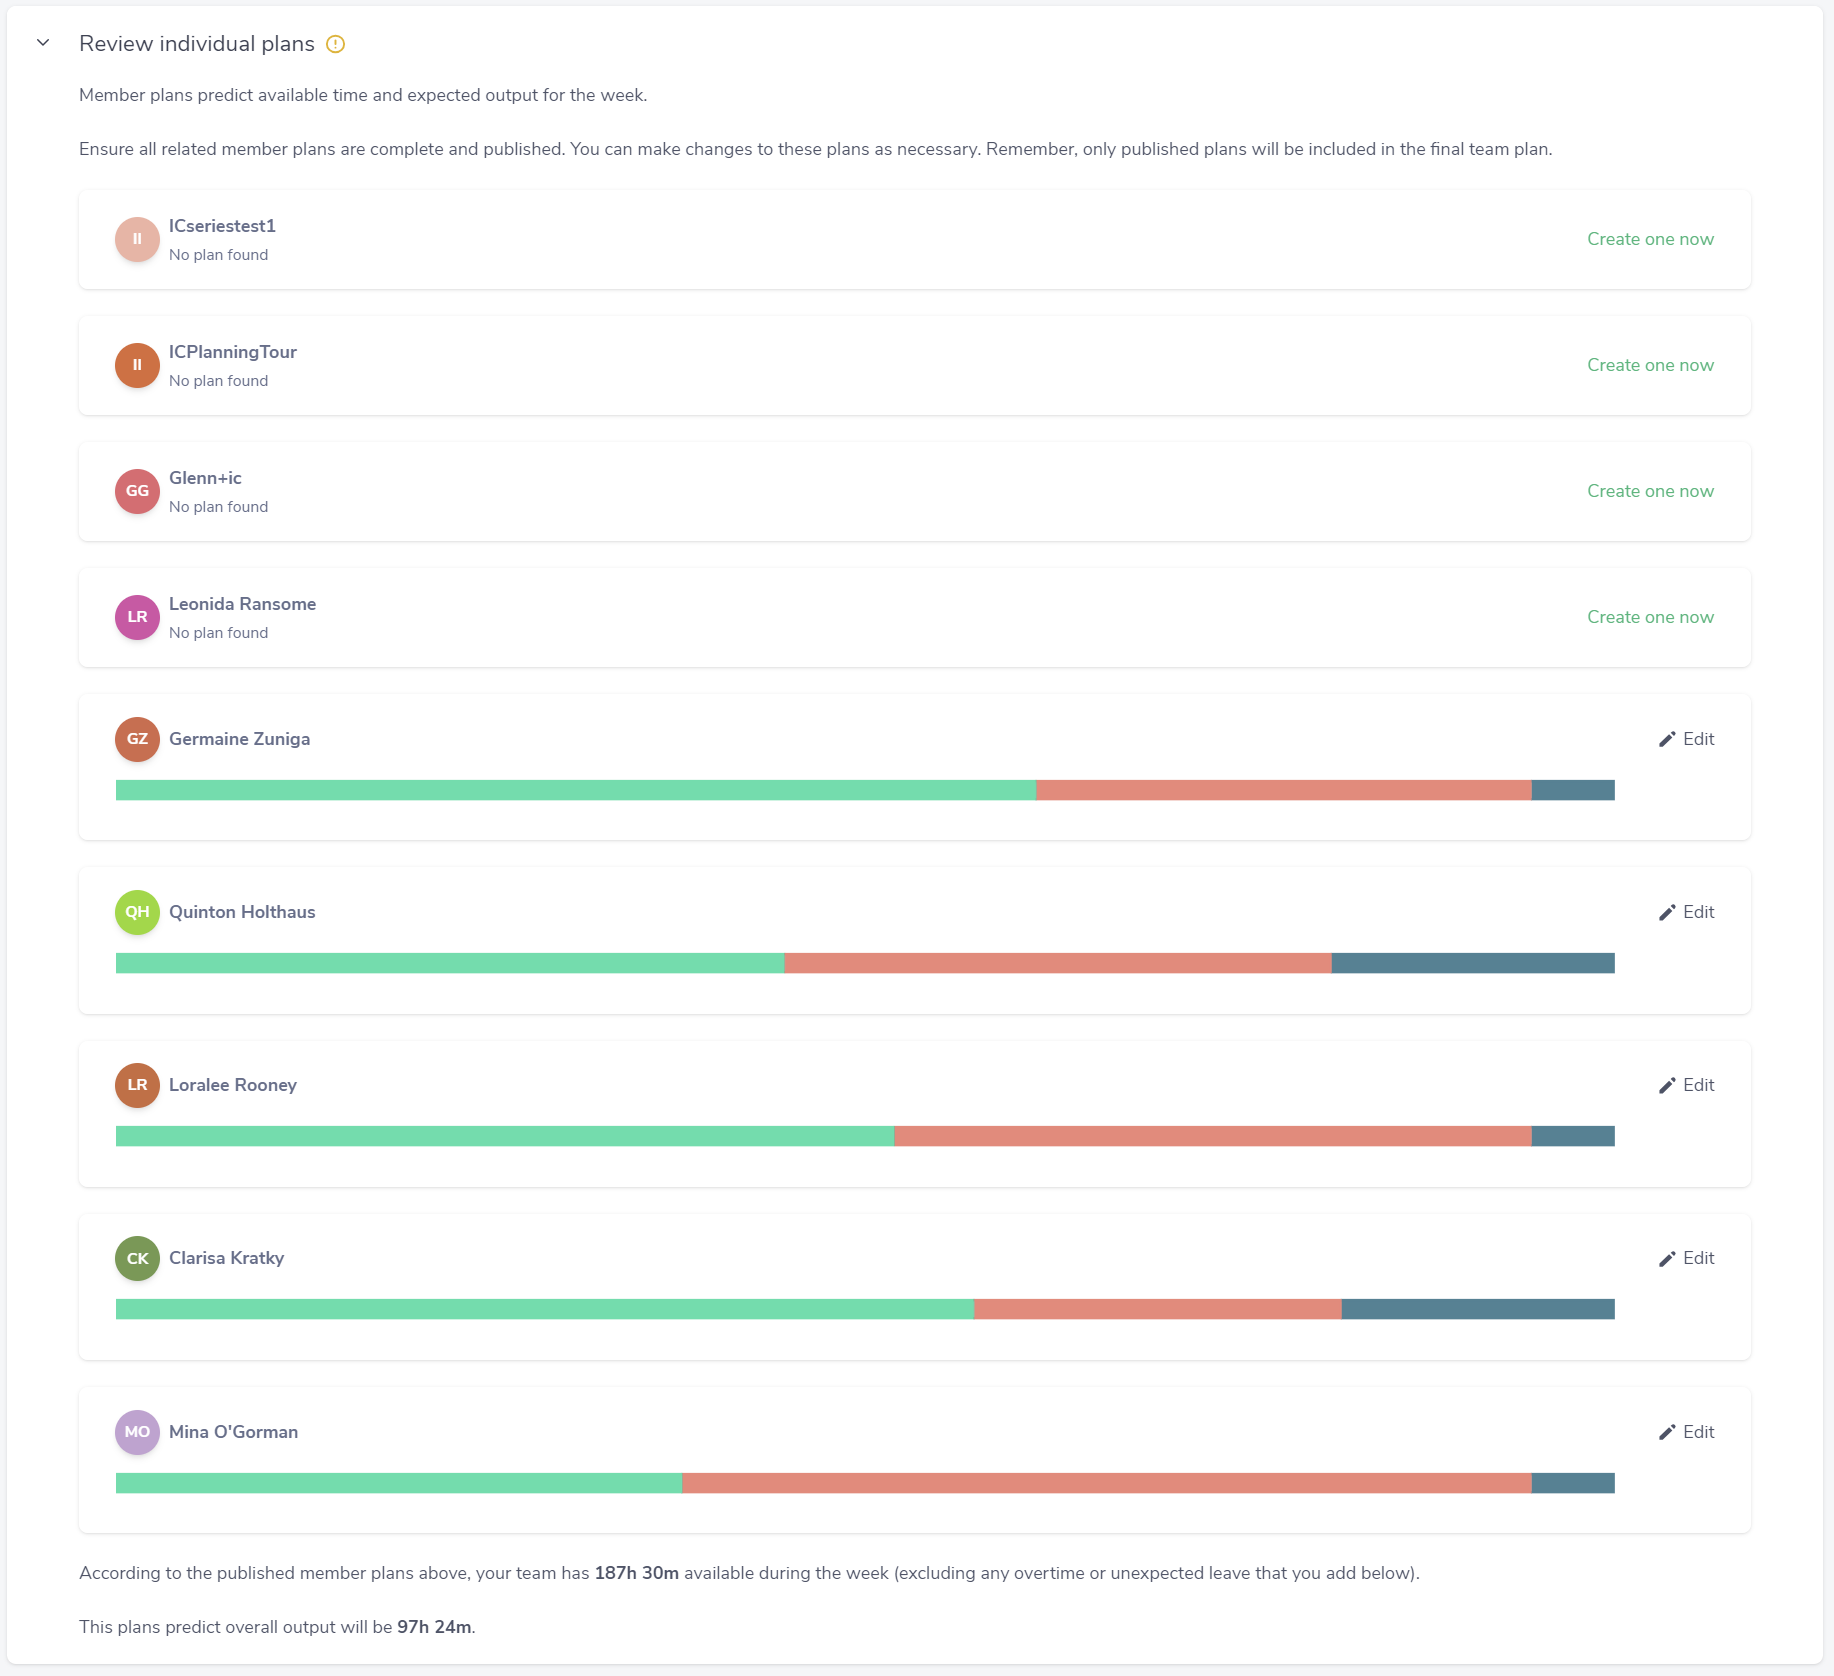Edit Quinton Holthaus's plan
The image size is (1834, 1676).
point(1687,913)
